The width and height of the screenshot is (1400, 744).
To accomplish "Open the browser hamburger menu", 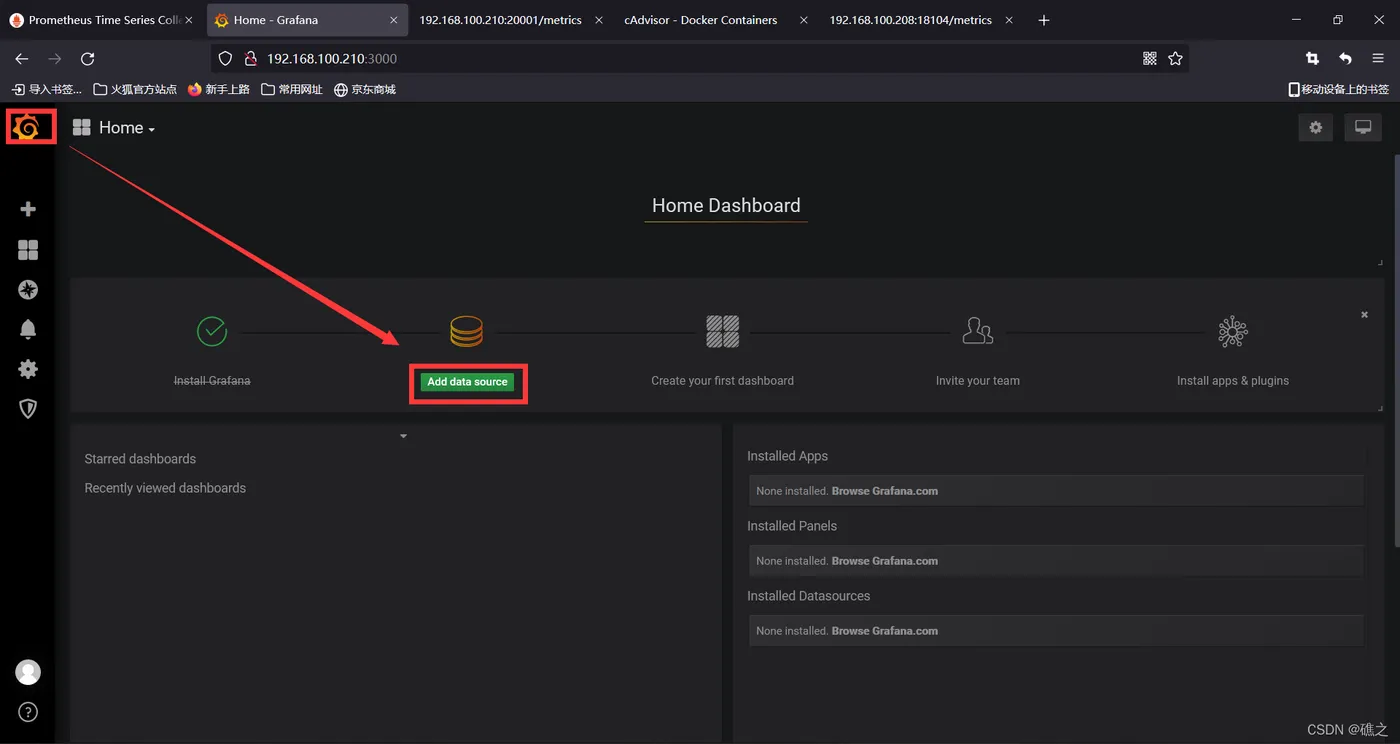I will click(1378, 59).
